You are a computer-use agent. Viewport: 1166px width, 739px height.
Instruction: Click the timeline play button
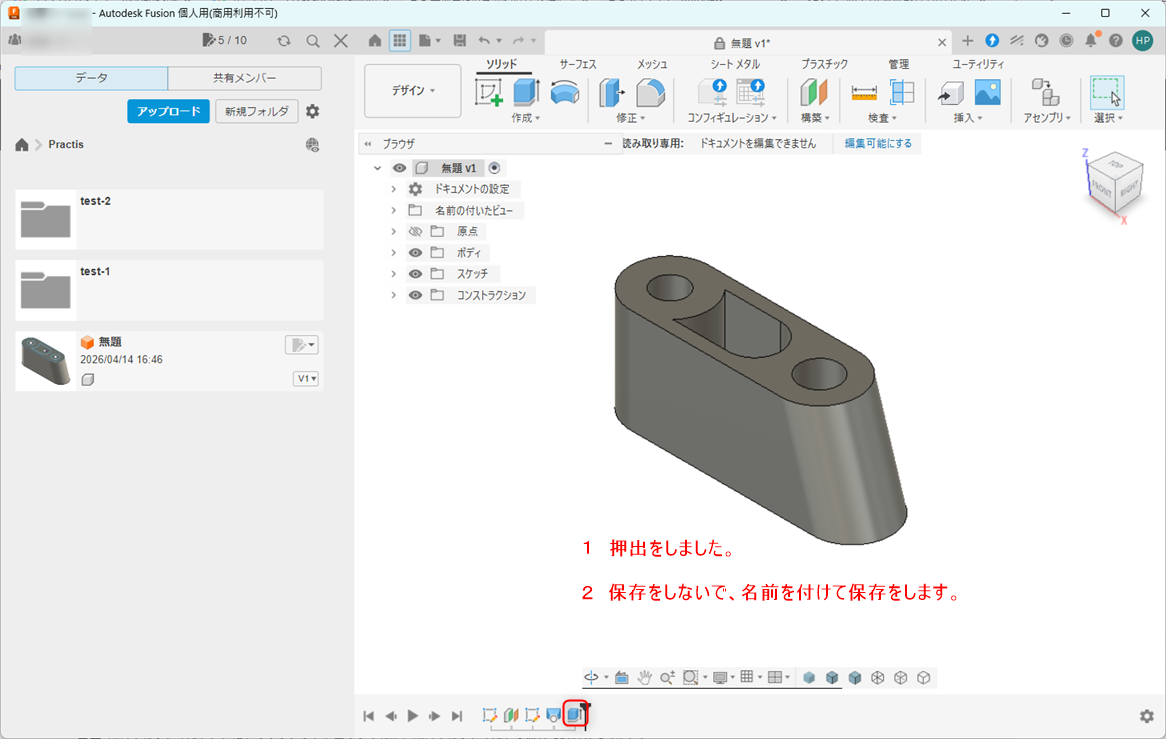click(x=413, y=716)
